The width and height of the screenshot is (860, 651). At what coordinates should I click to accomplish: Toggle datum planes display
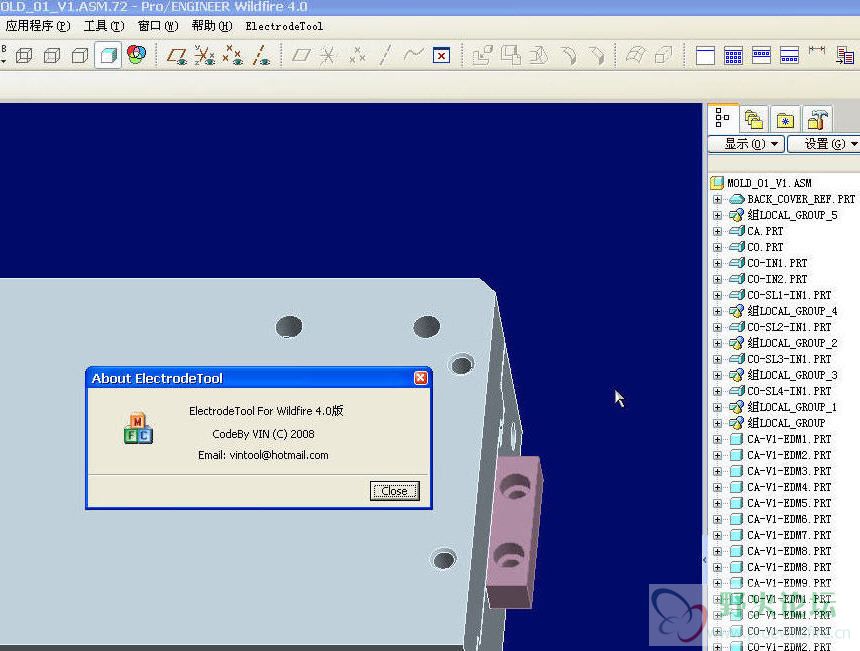(x=177, y=55)
